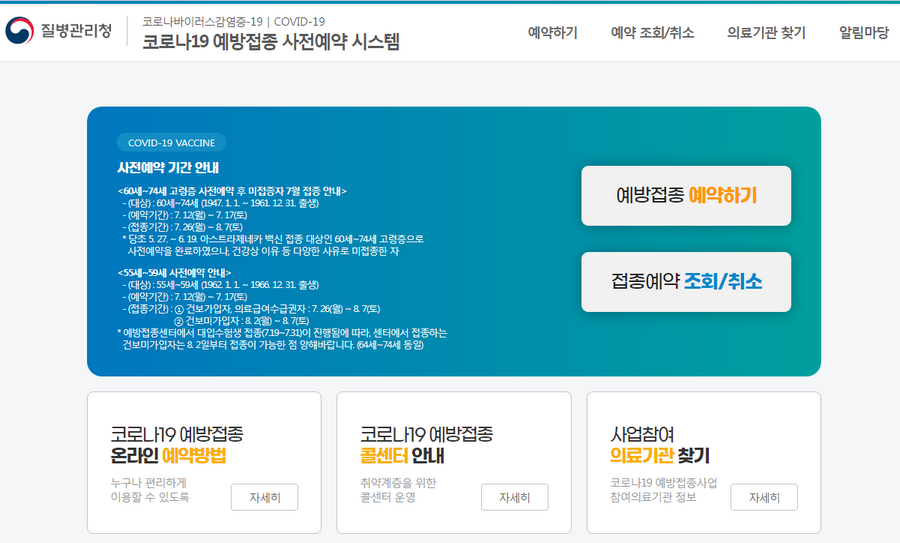Click the 건보미가입자 : 8. 2(월) ~ 8. 7(토) line

point(242,321)
